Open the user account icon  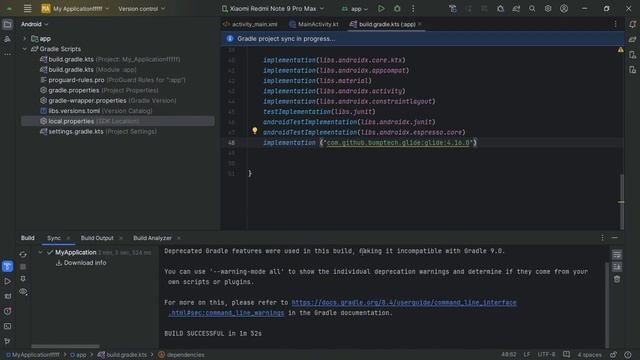564,9
